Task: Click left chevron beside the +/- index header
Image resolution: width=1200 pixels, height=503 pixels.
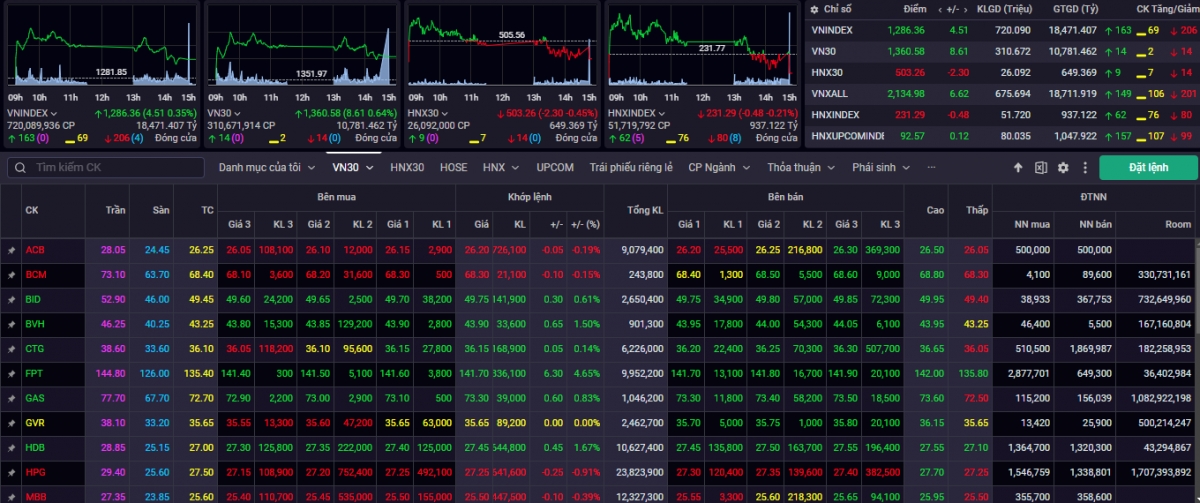Action: tap(940, 9)
